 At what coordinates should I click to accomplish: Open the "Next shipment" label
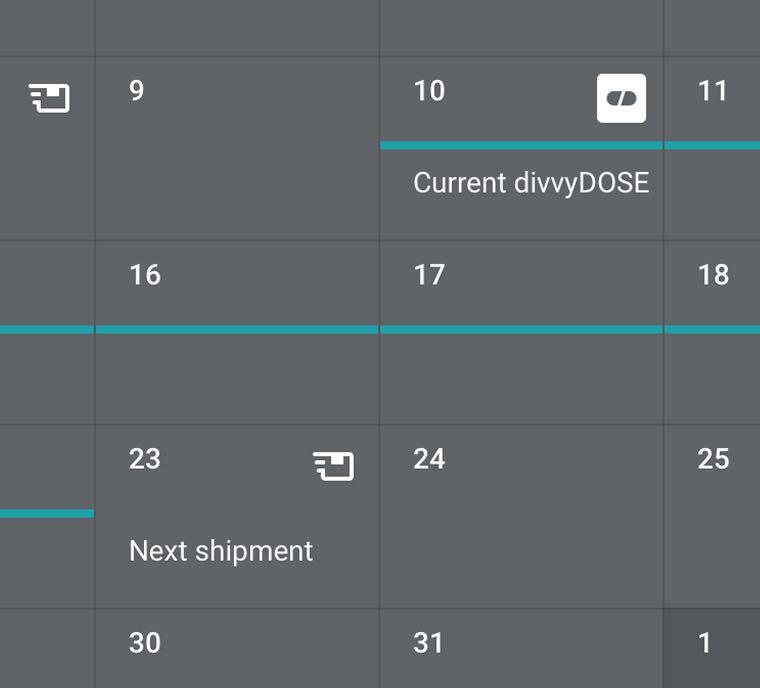pos(221,551)
